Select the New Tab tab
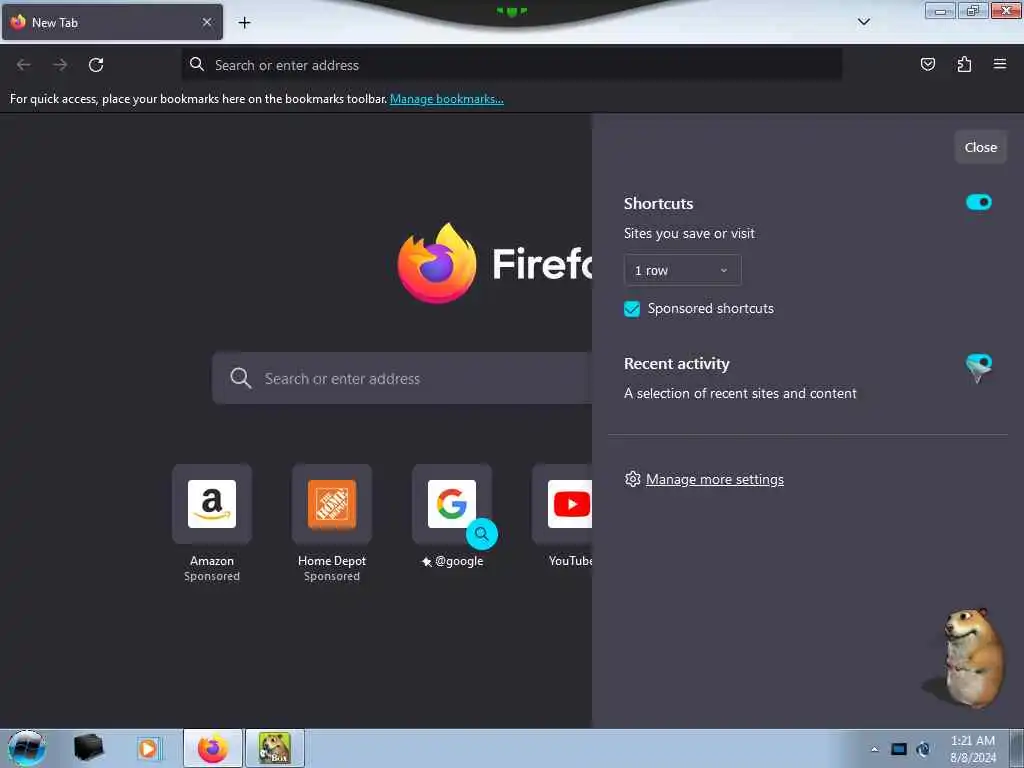This screenshot has height=768, width=1024. (112, 22)
